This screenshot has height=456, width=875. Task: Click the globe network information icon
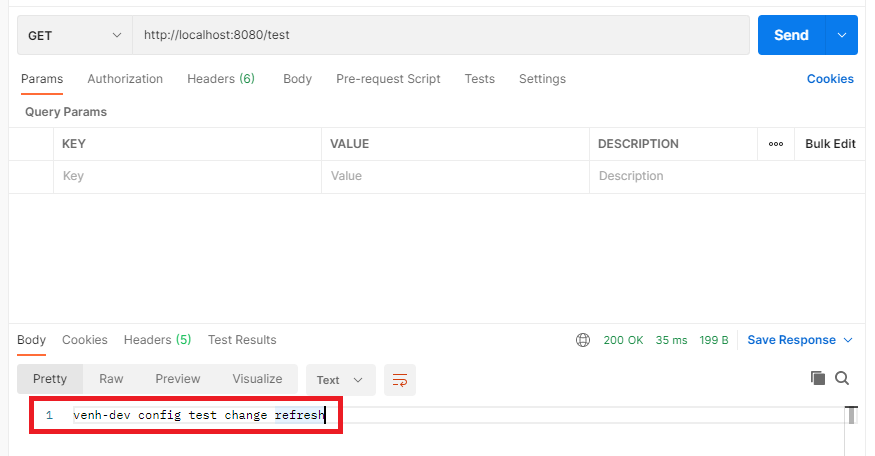[583, 340]
